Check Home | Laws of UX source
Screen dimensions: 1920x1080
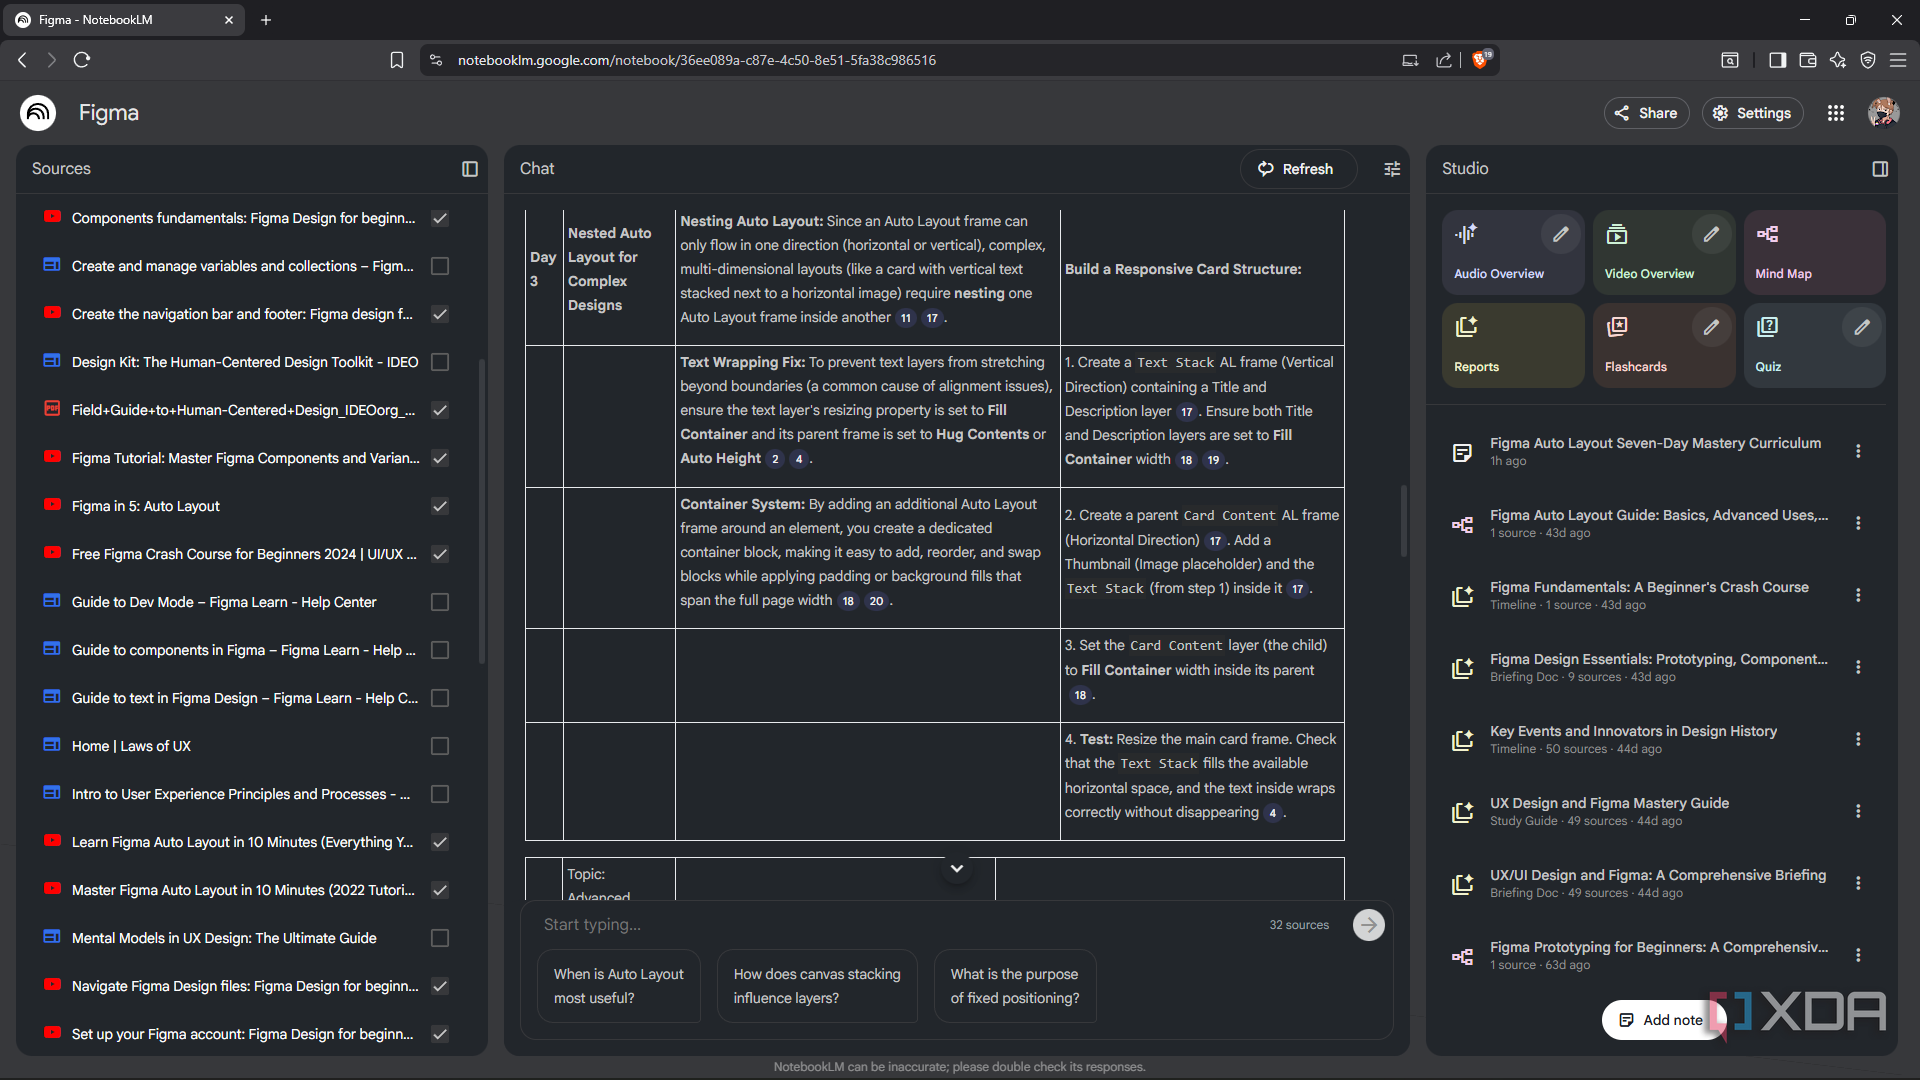tap(440, 746)
